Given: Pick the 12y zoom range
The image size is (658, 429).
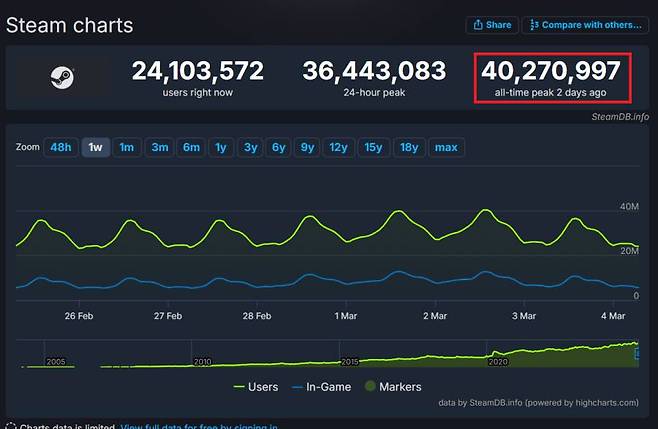Looking at the screenshot, I should tap(339, 147).
